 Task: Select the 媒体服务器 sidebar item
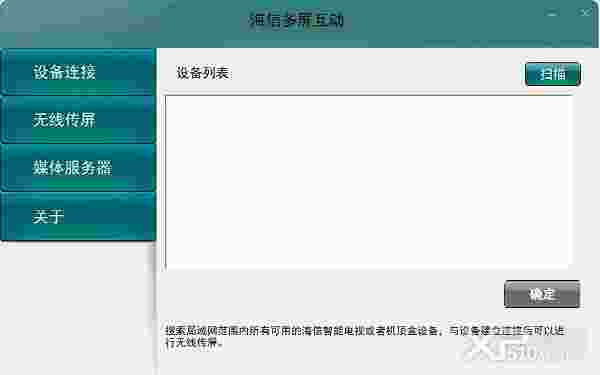click(78, 168)
